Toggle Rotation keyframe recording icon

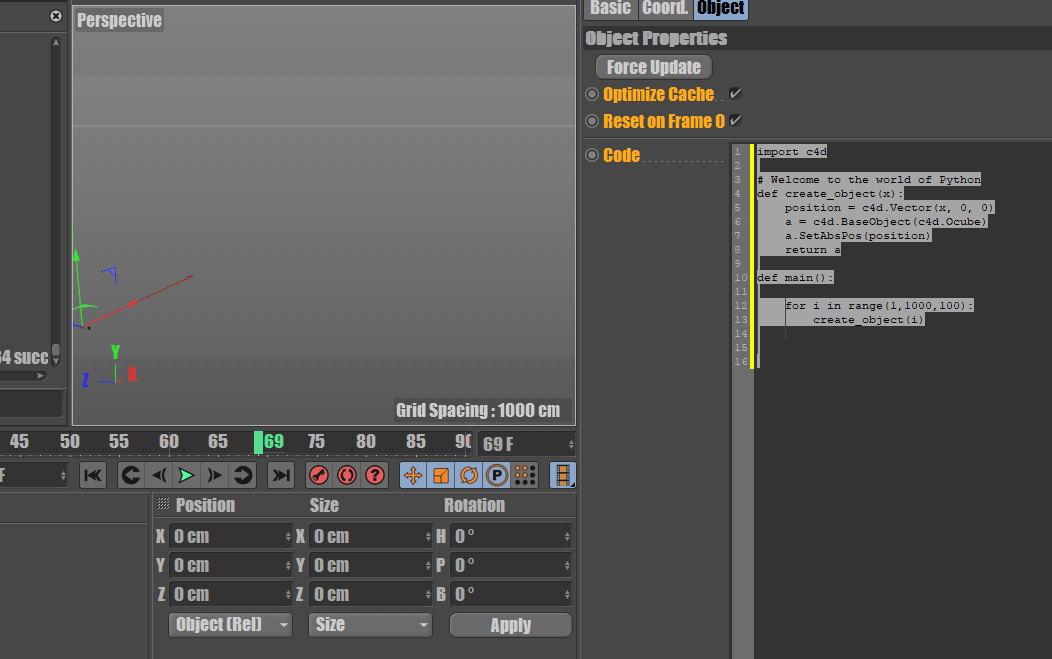468,475
